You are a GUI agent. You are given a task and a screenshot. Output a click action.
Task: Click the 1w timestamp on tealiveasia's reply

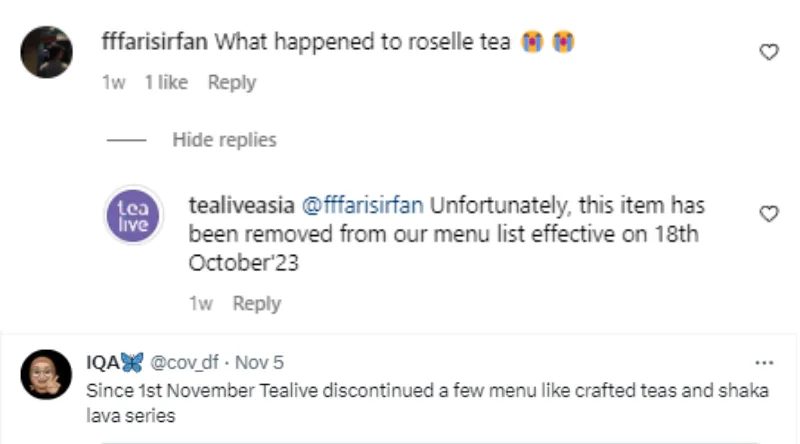click(199, 303)
